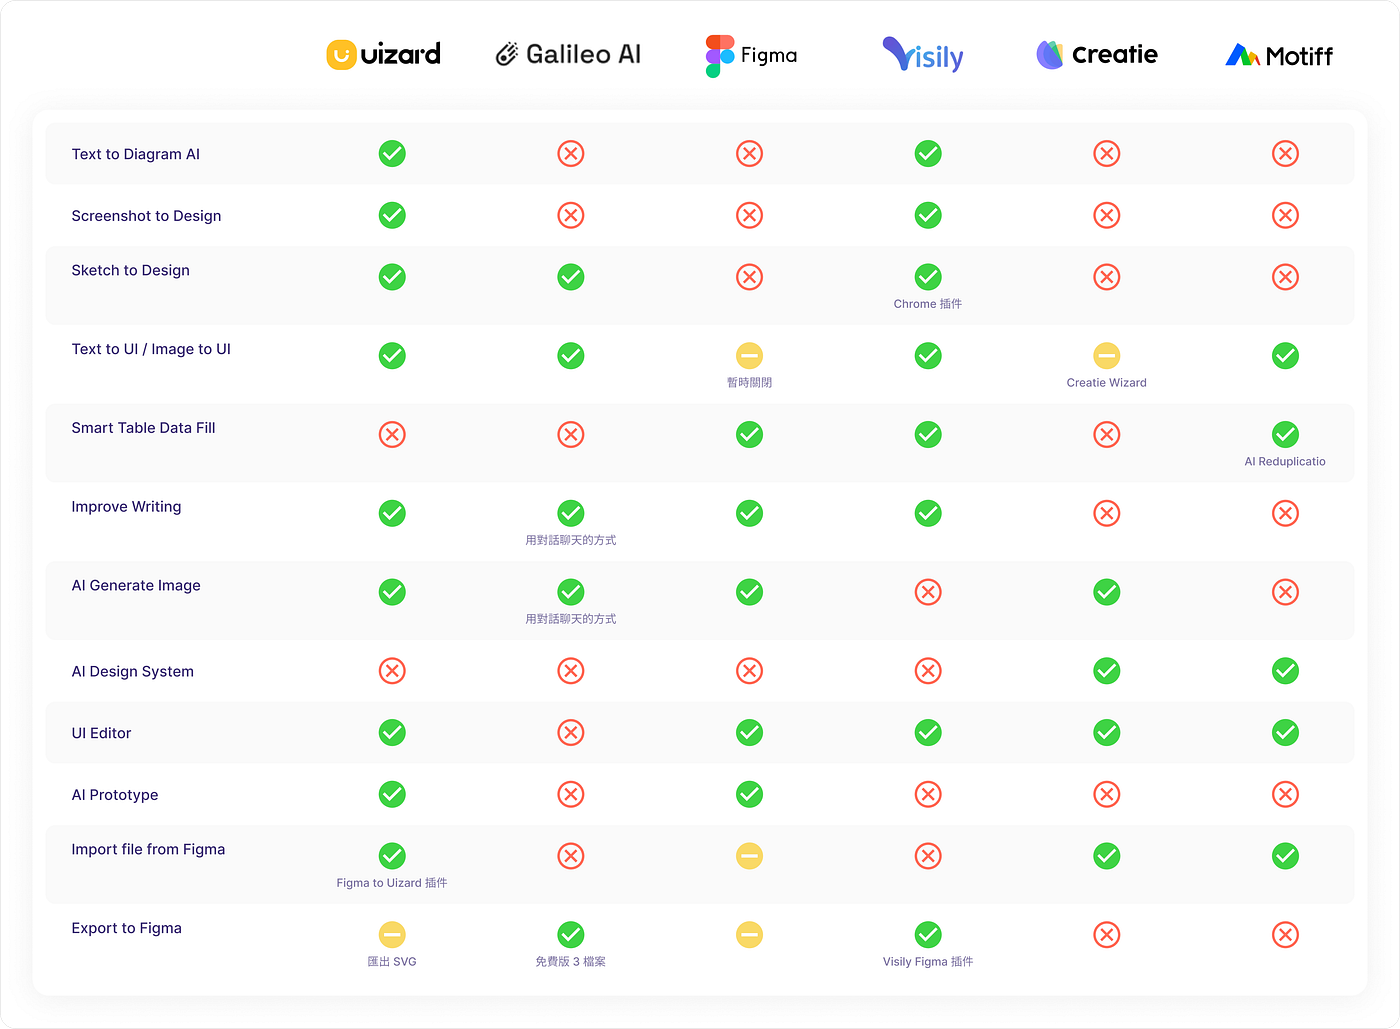Screen dimensions: 1400x1029
Task: Click the Uizard logo in header
Action: pos(384,54)
